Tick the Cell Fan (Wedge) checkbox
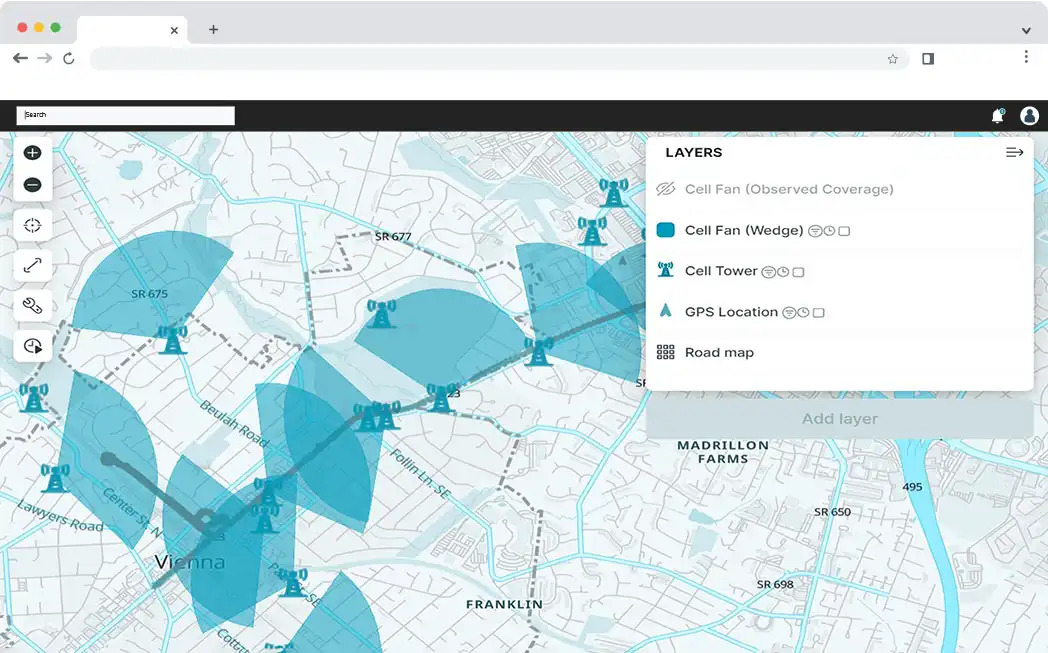1048x653 pixels. tap(844, 231)
